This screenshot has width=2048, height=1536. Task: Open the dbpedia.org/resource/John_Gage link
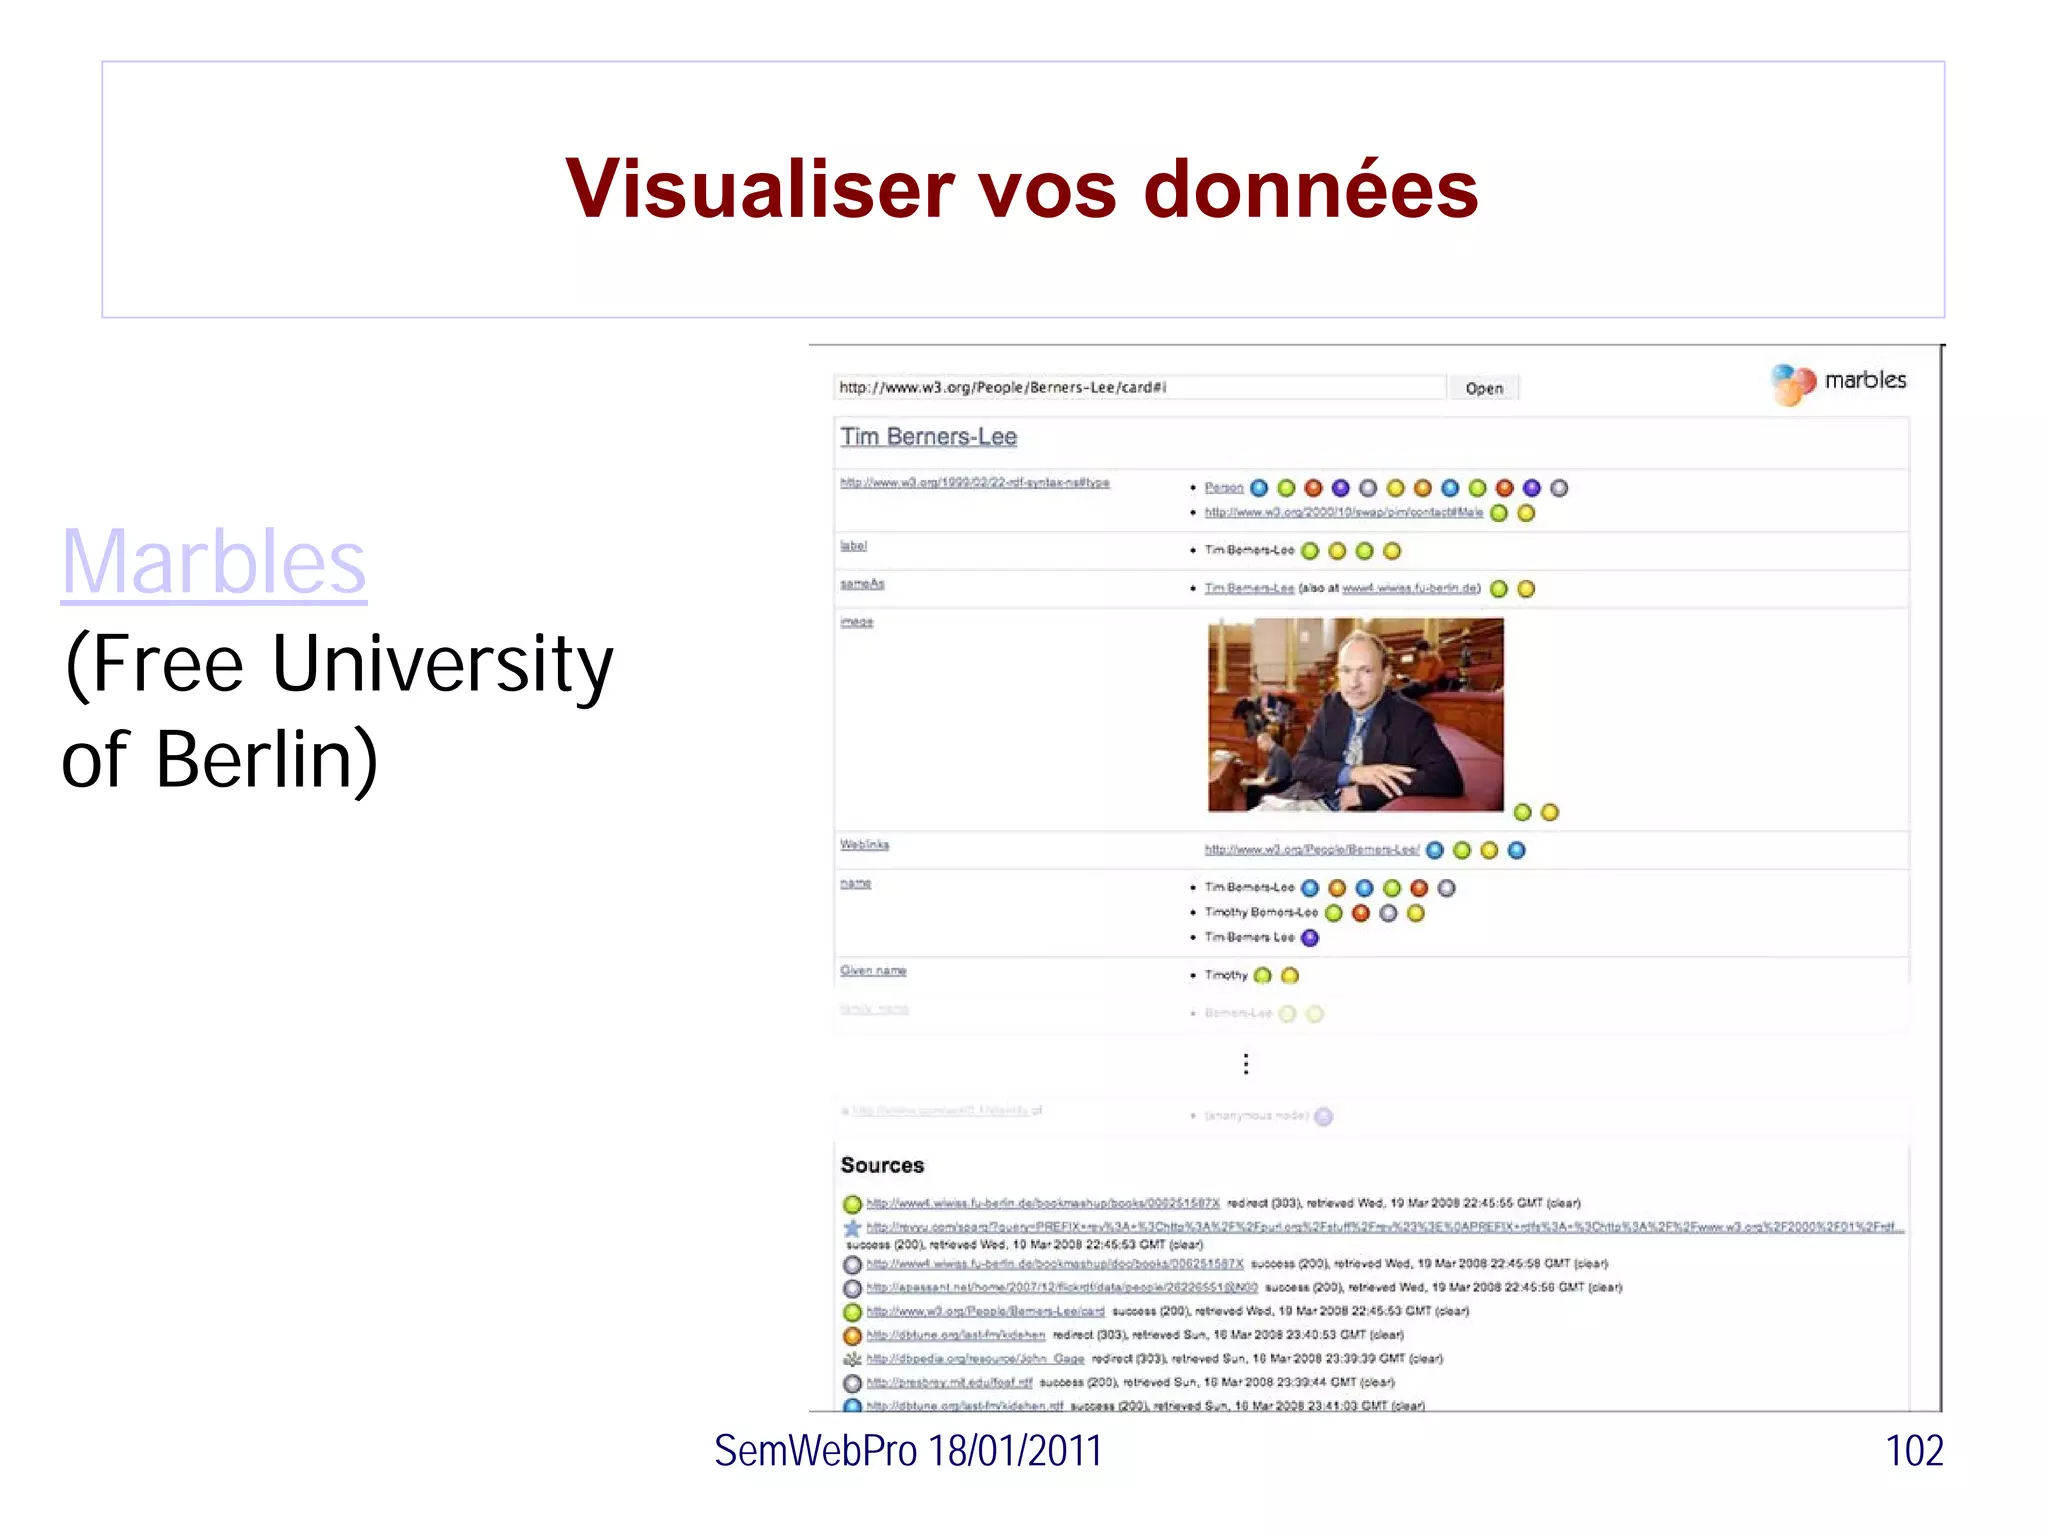[x=975, y=1358]
